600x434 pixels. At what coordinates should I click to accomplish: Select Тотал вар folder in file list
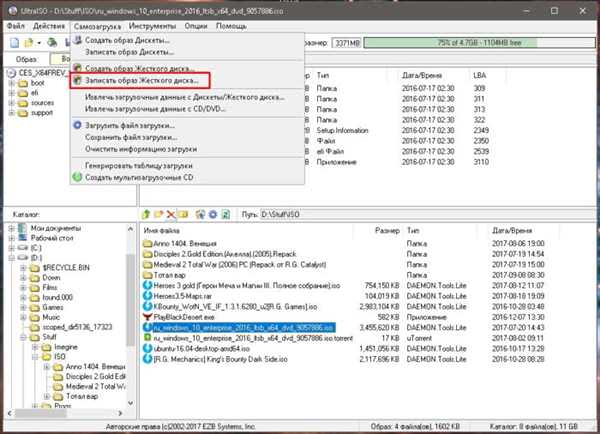(x=170, y=275)
